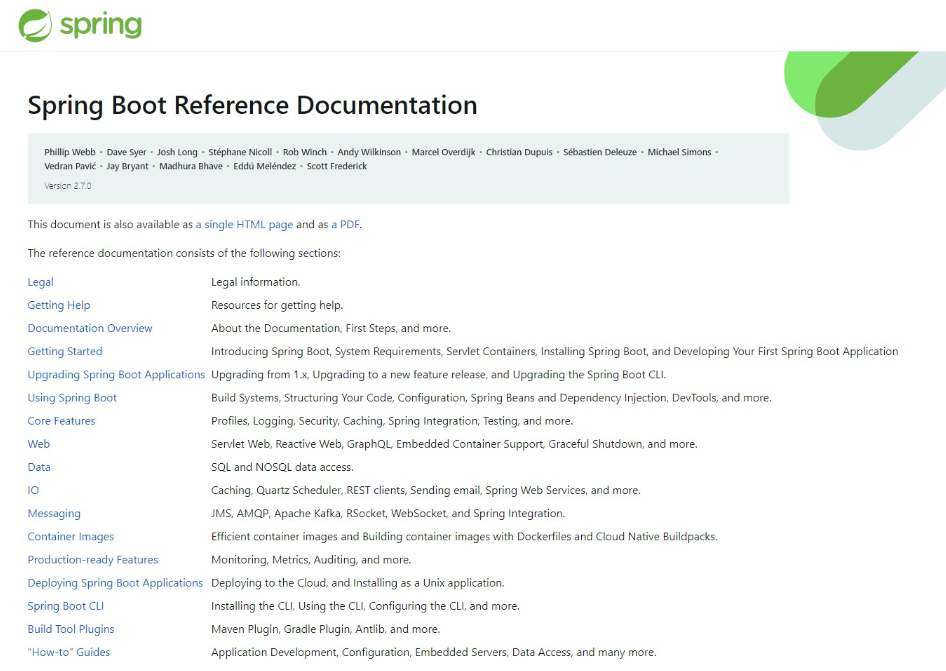Click the Version 2.7.0 text
The image size is (946, 671).
[68, 186]
